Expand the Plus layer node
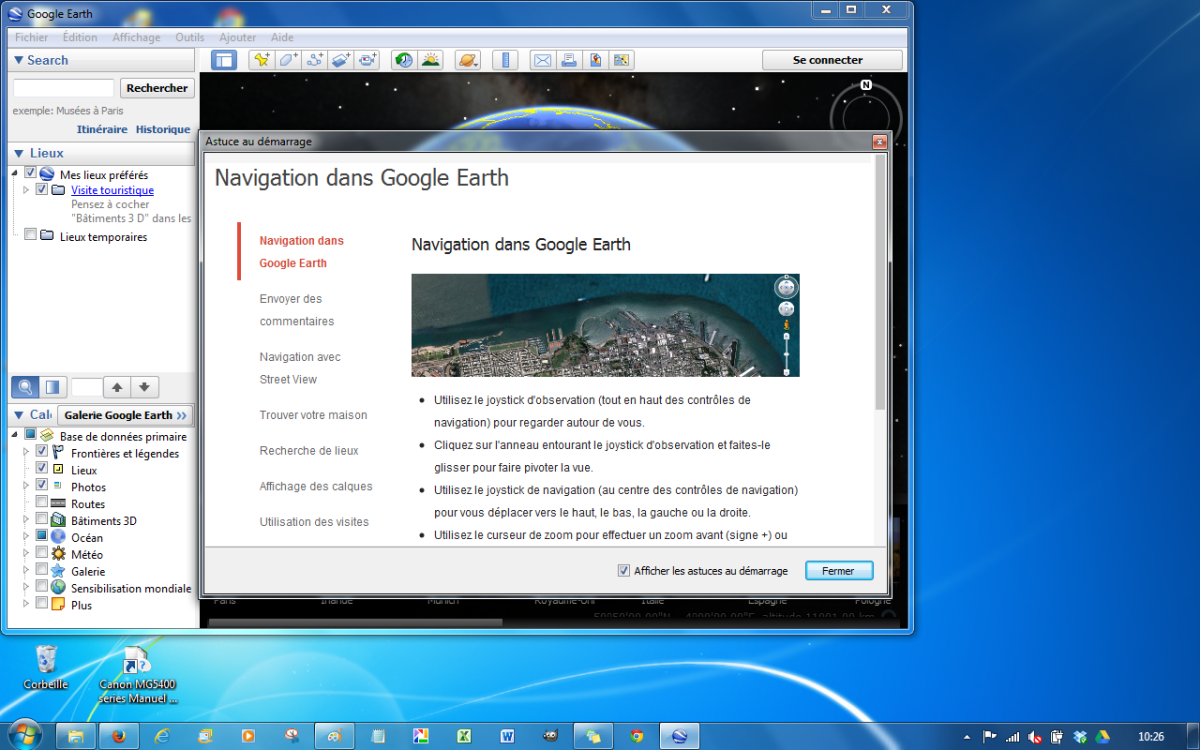Screen dimensions: 1200x750 coord(26,605)
